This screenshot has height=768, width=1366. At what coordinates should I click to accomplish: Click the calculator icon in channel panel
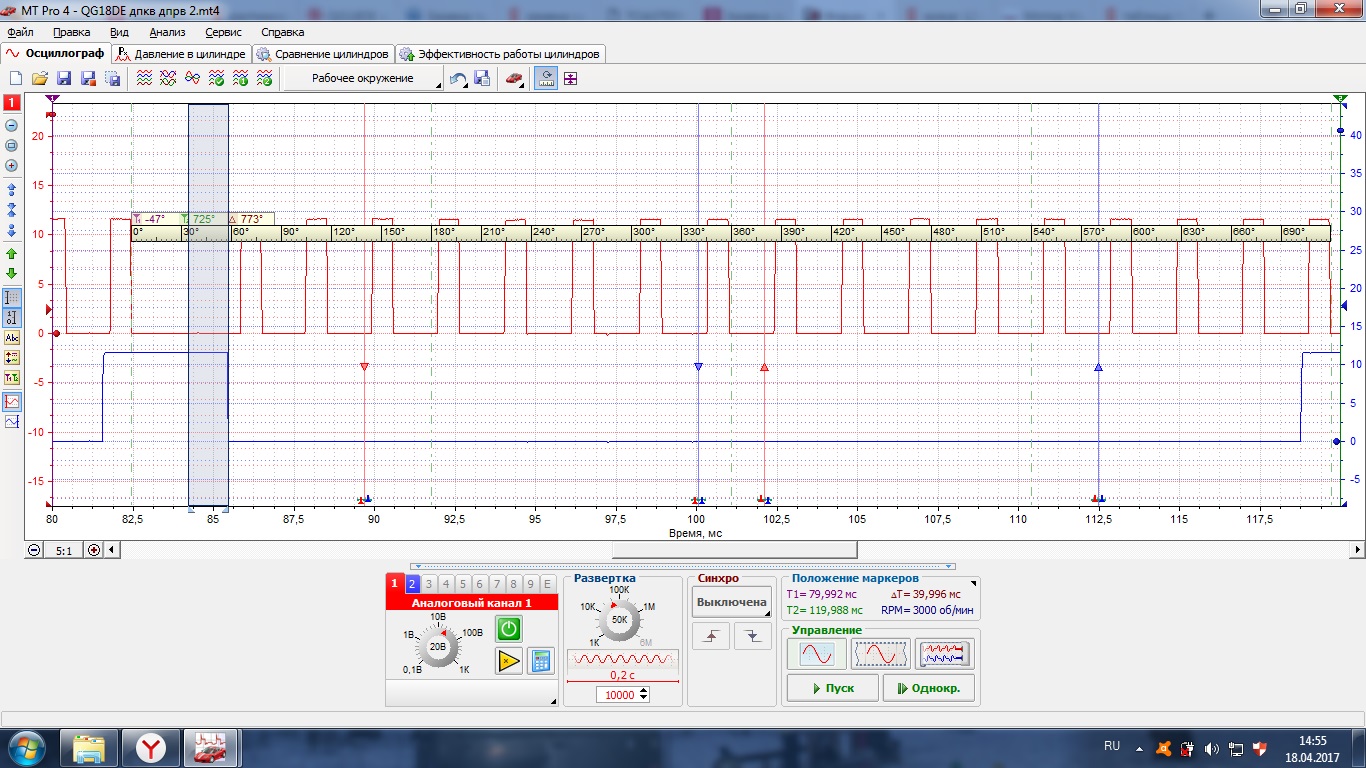pos(541,661)
